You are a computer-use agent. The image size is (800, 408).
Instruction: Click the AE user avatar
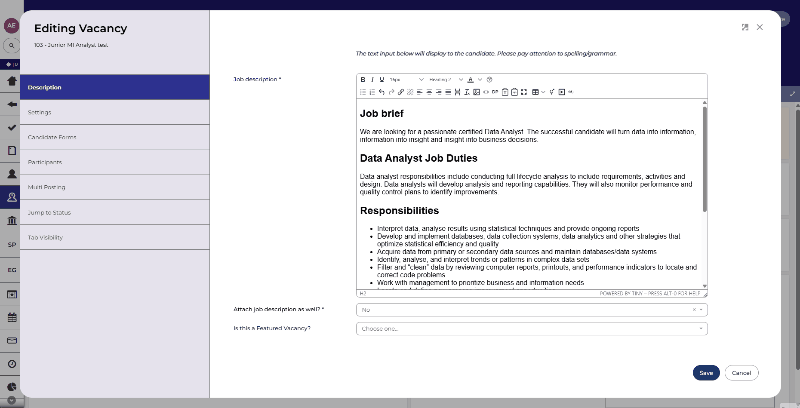coord(11,26)
